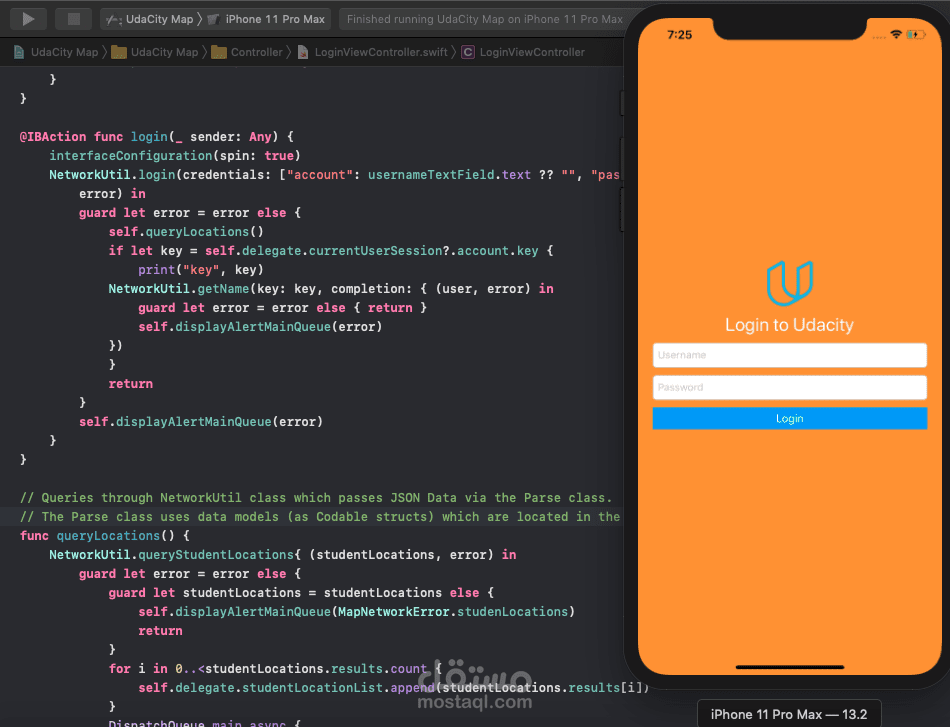Click the 'NetworkUtil.queryStudentLocations' call
Viewport: 950px width, 727px height.
[171, 555]
